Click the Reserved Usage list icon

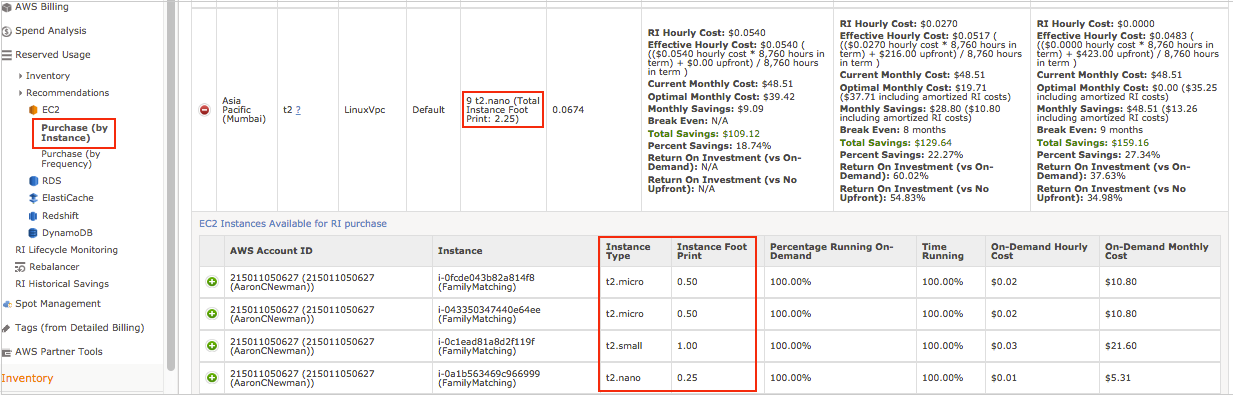[7, 55]
